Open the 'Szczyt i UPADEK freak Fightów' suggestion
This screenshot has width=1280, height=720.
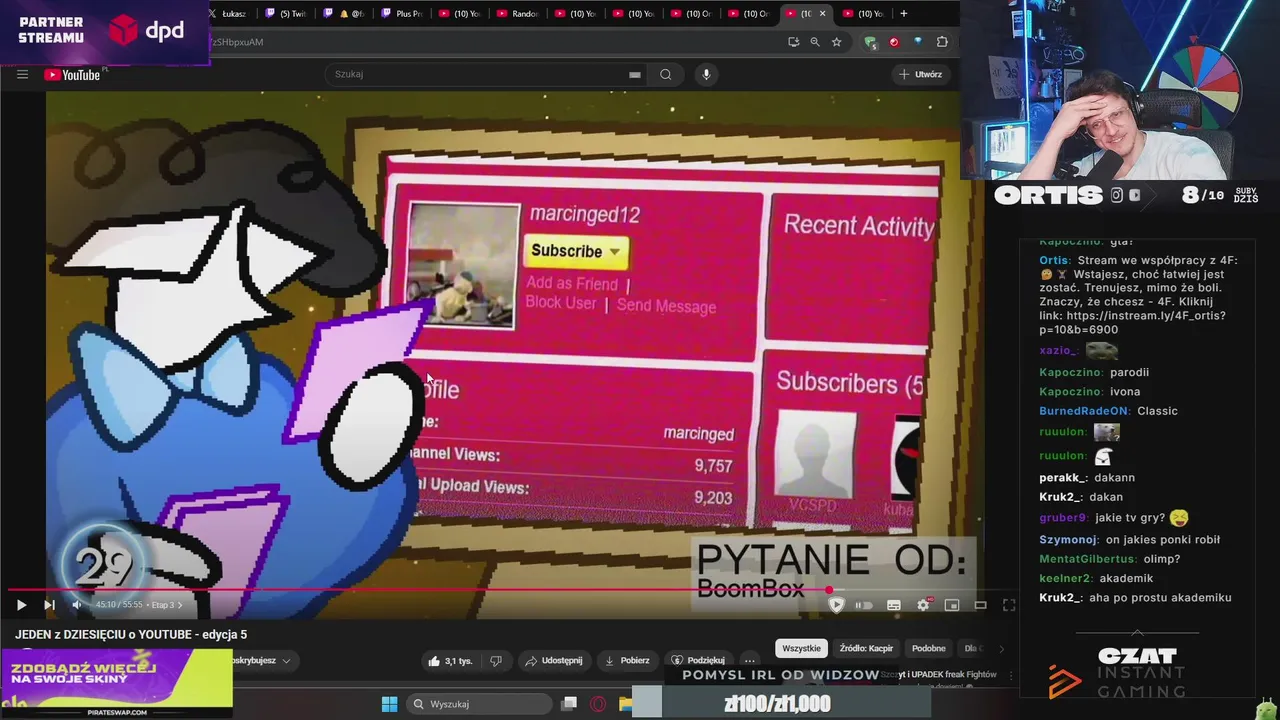tap(938, 675)
